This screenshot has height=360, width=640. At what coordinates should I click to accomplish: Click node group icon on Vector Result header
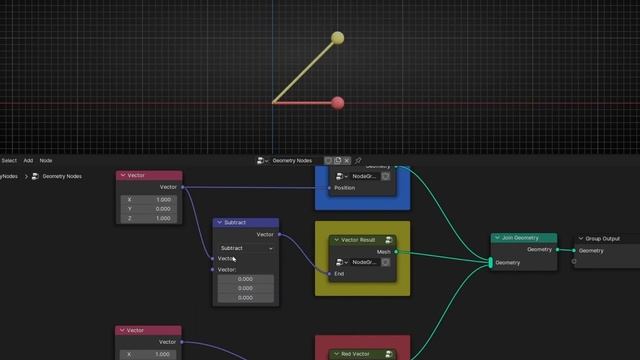coord(389,240)
